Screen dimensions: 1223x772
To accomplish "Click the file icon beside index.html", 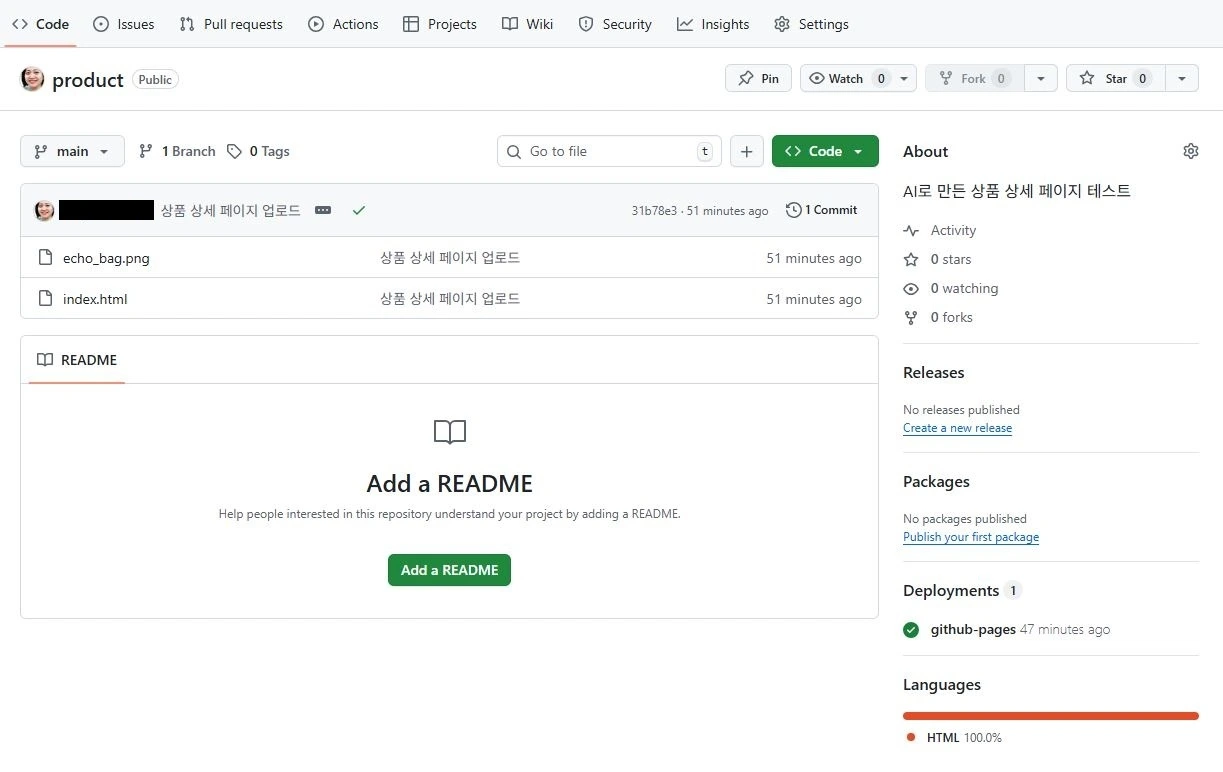I will (45, 298).
